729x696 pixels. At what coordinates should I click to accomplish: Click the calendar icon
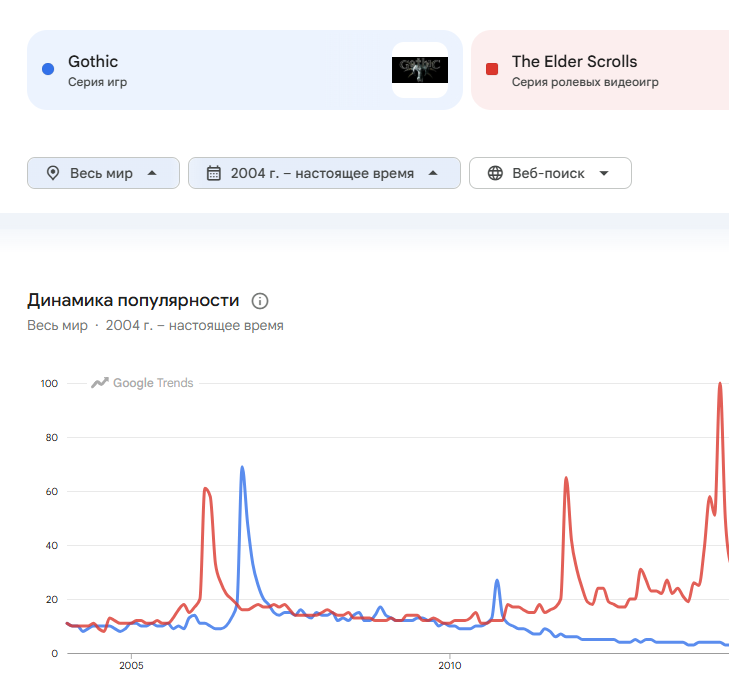pyautogui.click(x=214, y=173)
